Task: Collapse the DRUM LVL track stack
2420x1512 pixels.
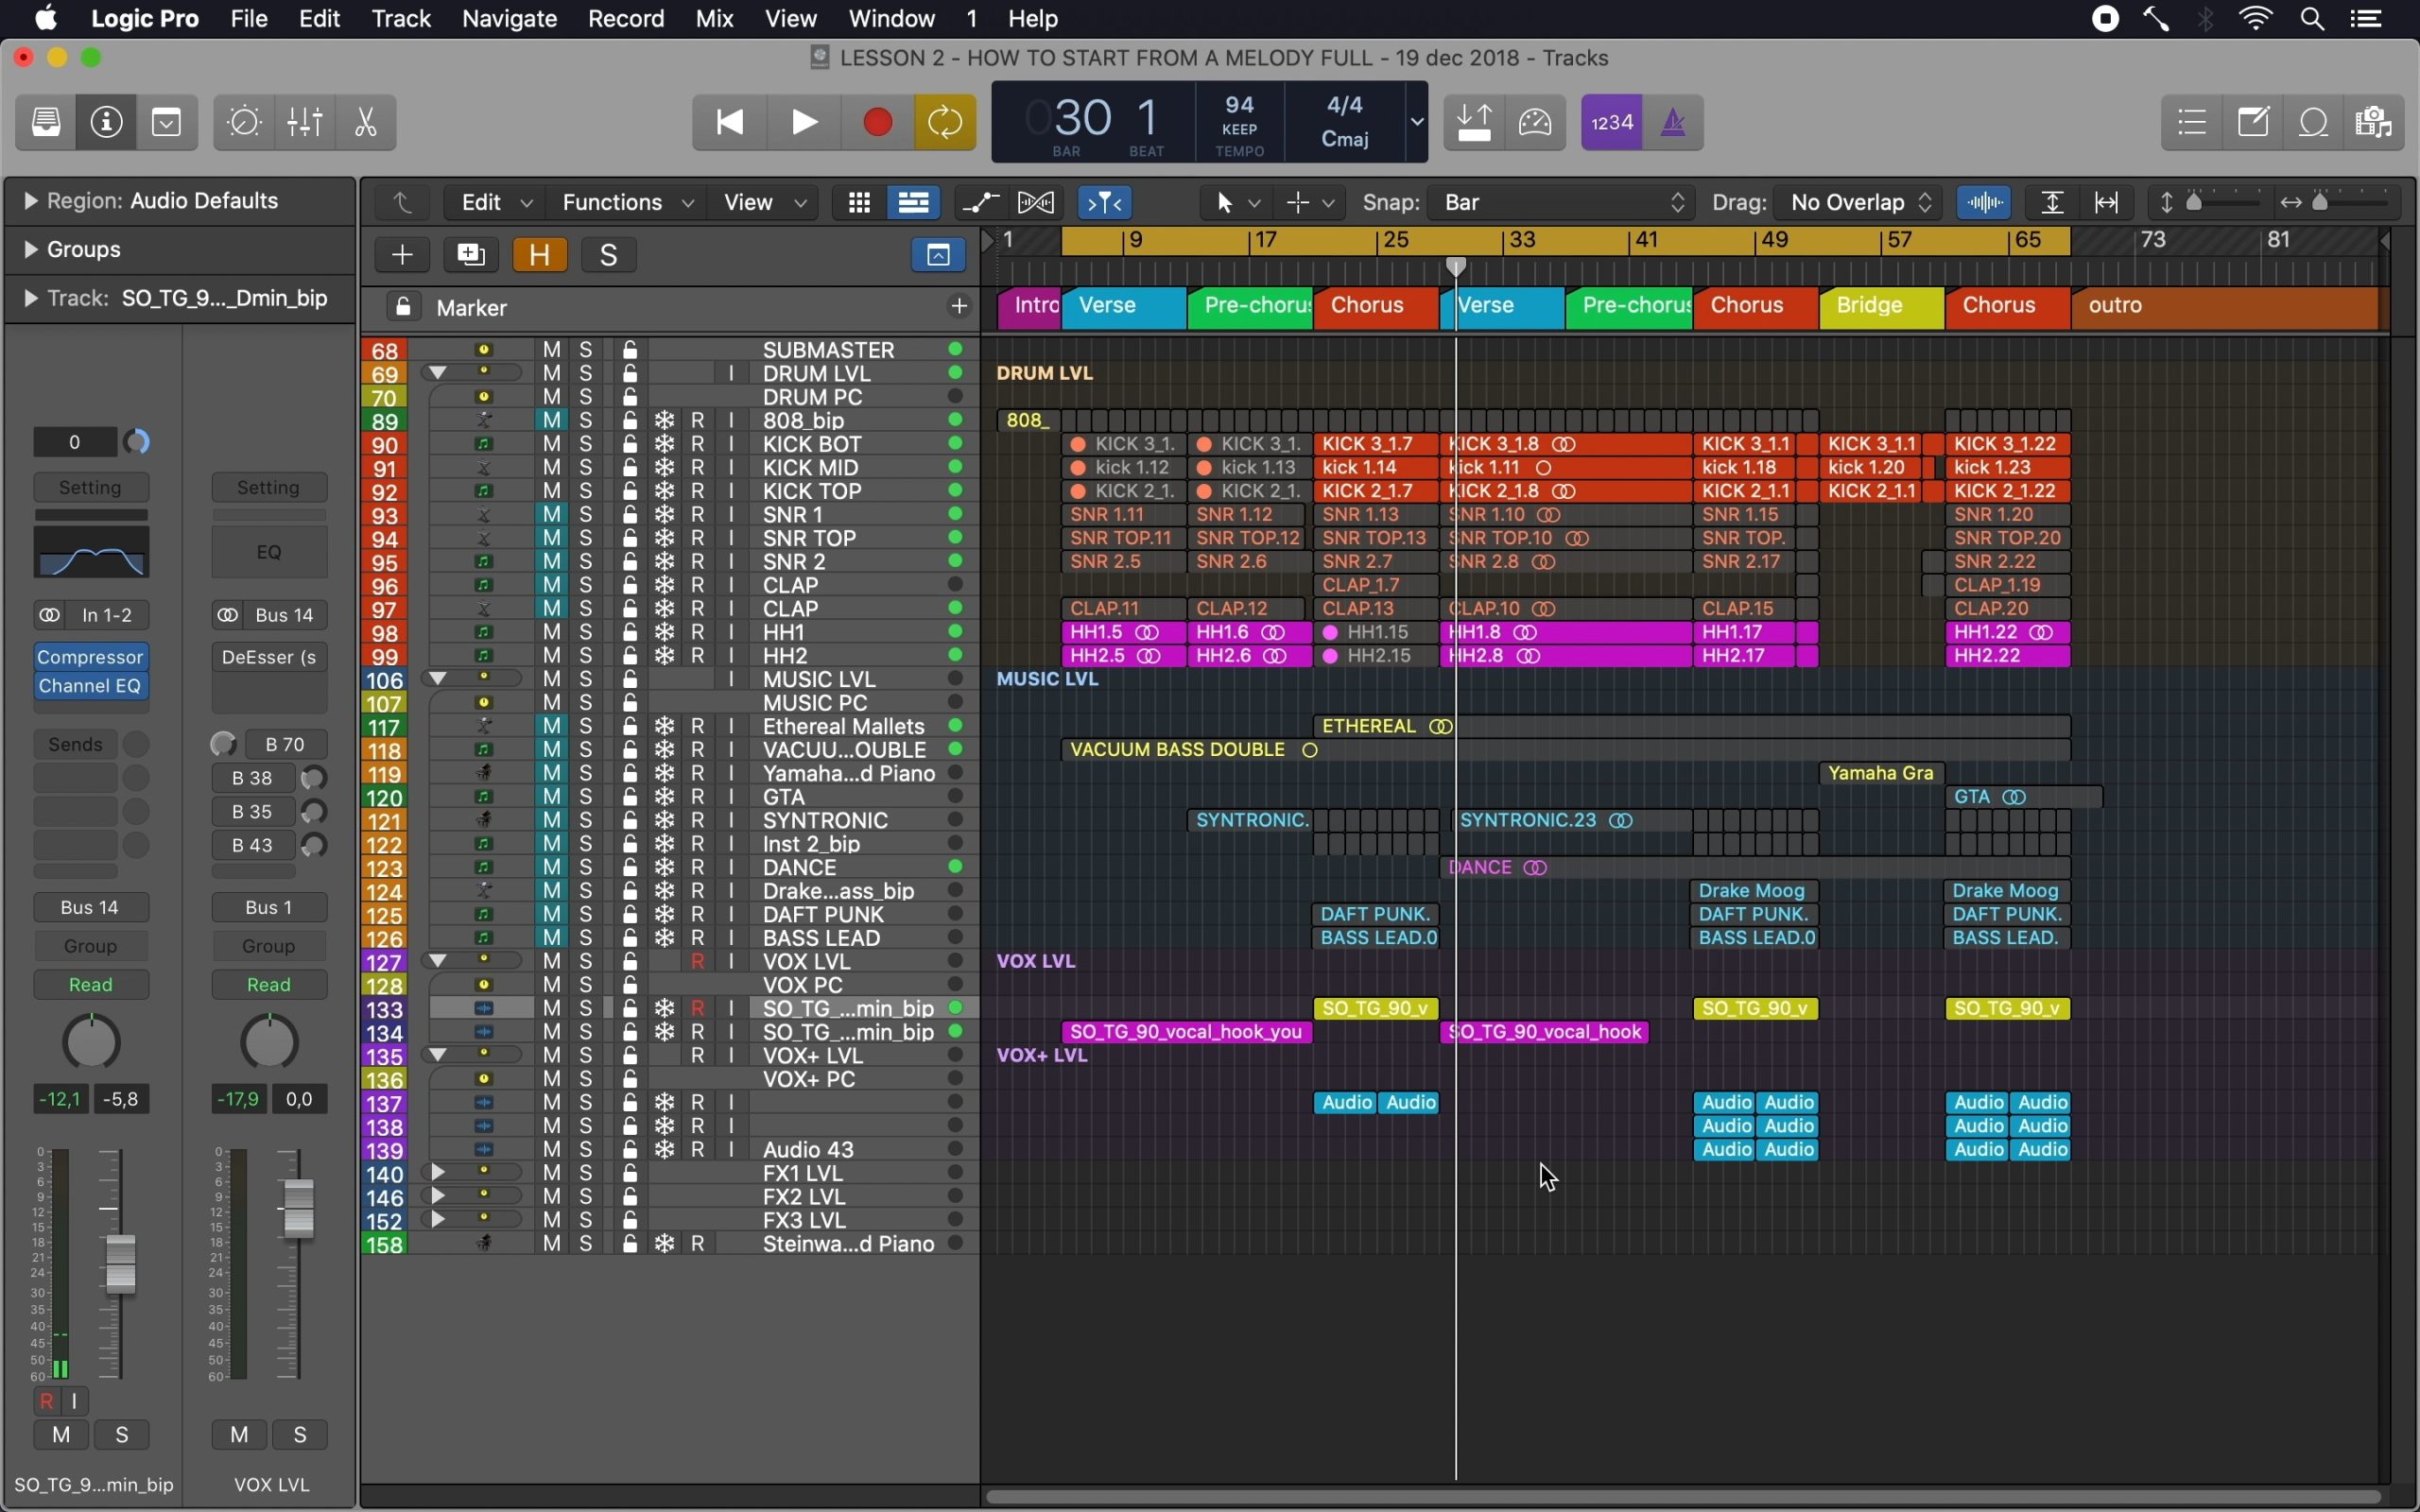Action: (x=437, y=373)
